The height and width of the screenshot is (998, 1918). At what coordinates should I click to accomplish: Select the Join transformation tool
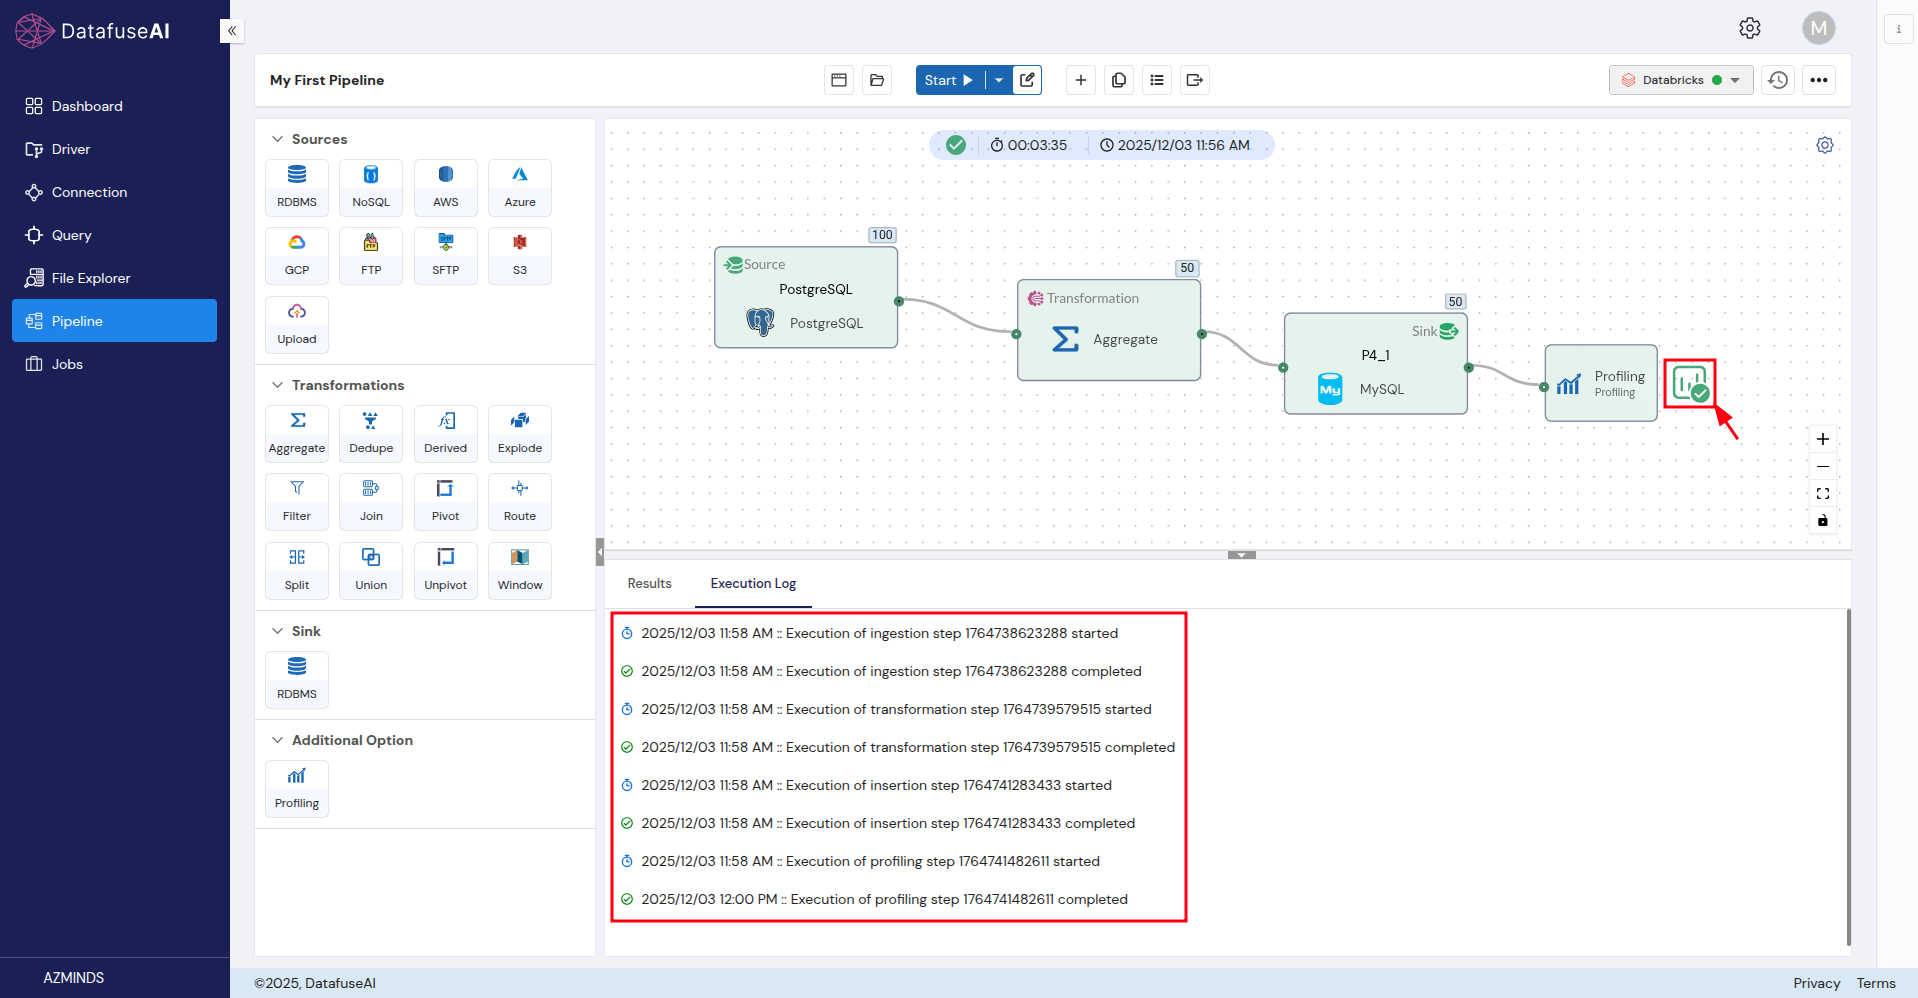370,501
